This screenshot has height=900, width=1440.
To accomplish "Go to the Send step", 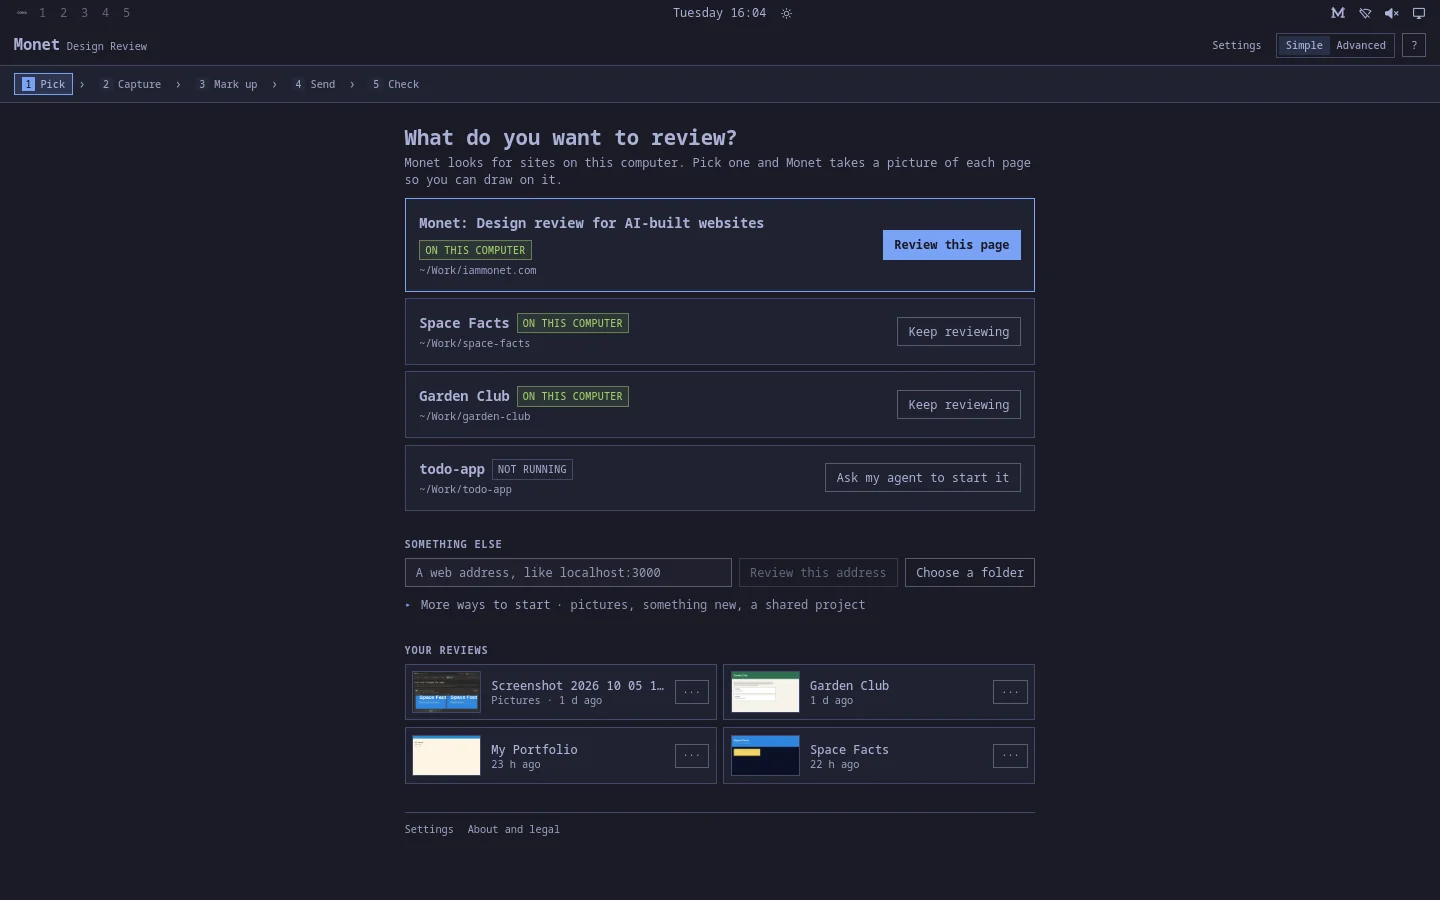I will [315, 84].
